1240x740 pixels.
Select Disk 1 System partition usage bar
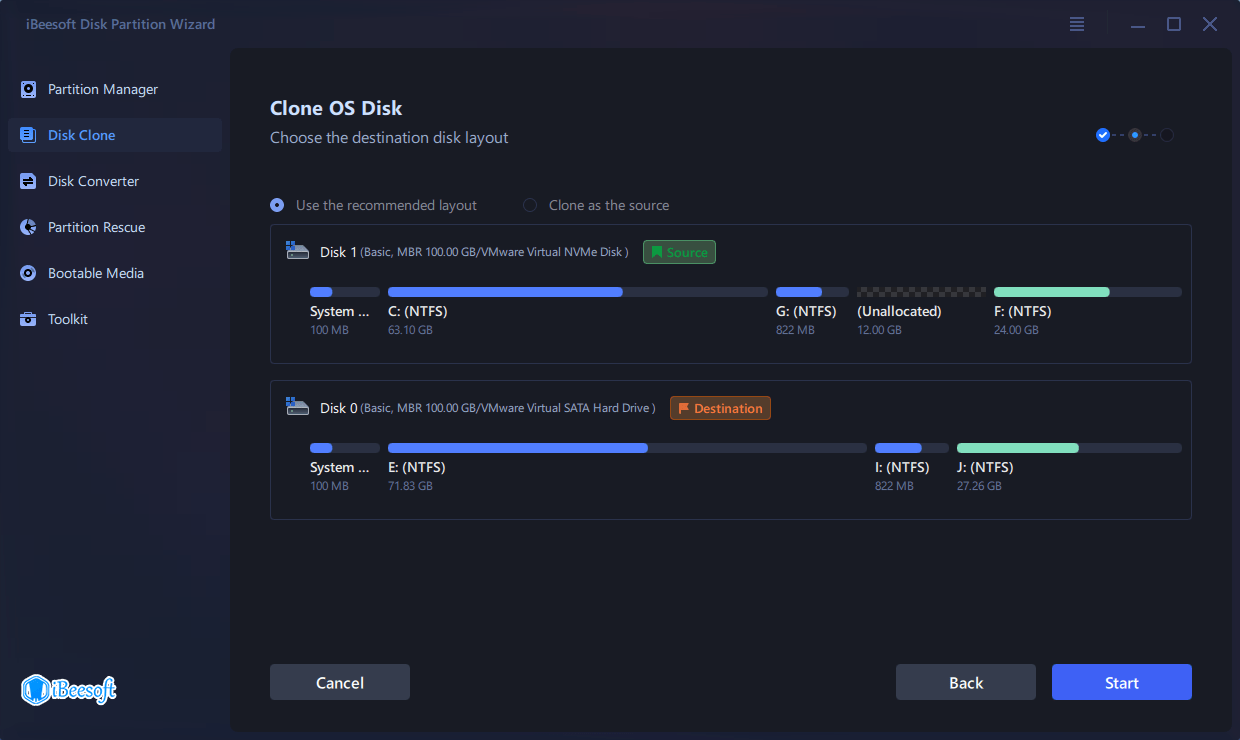point(345,292)
